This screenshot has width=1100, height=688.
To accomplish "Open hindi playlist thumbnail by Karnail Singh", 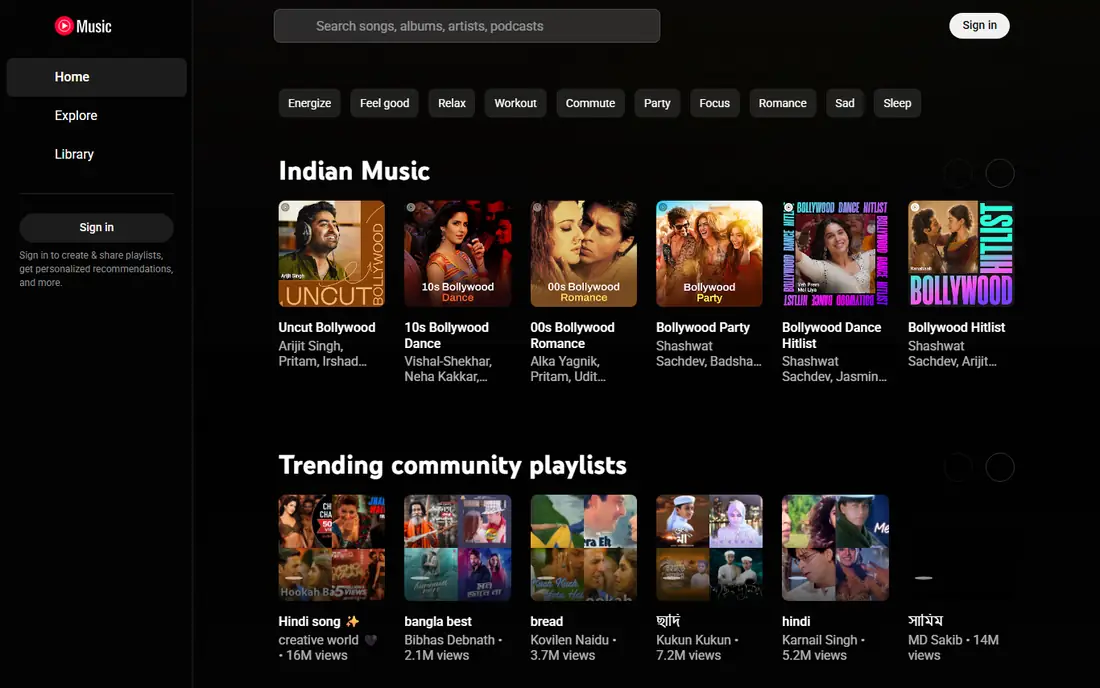I will [836, 548].
